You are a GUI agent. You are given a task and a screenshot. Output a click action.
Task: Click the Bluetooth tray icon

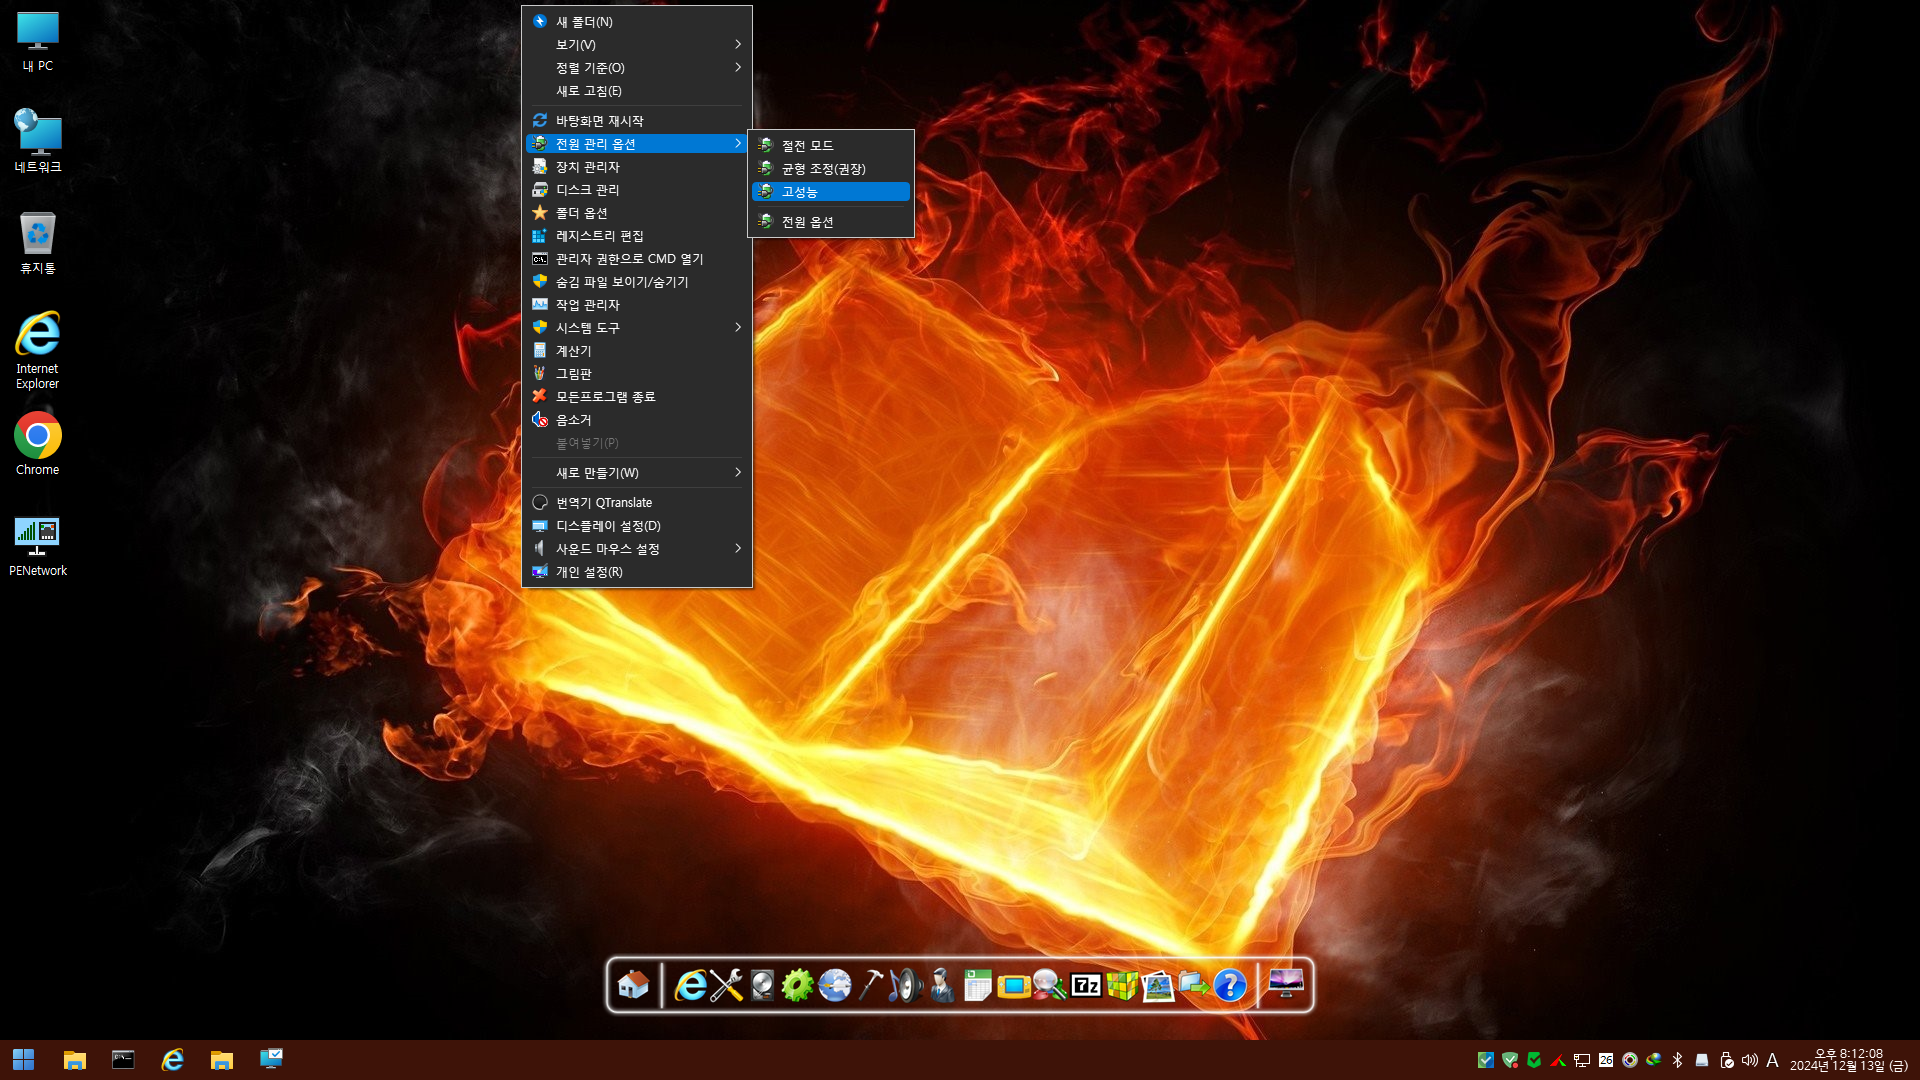(1678, 1060)
